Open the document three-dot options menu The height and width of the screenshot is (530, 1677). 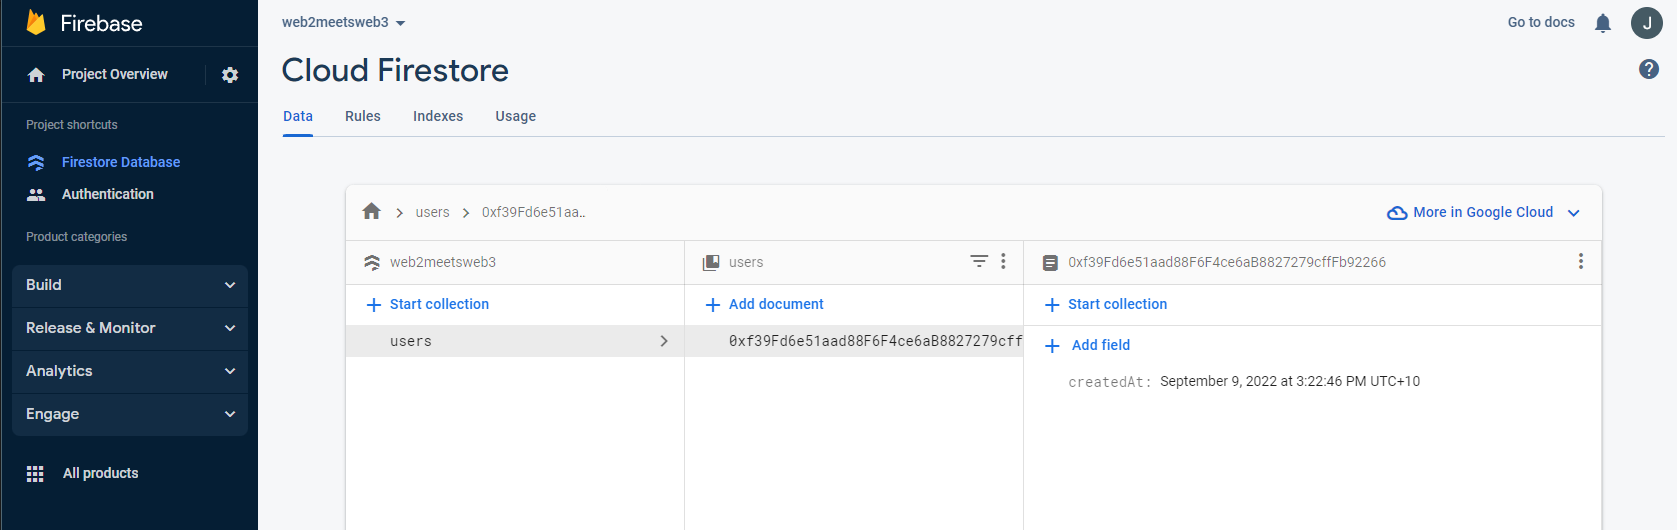click(x=1580, y=261)
